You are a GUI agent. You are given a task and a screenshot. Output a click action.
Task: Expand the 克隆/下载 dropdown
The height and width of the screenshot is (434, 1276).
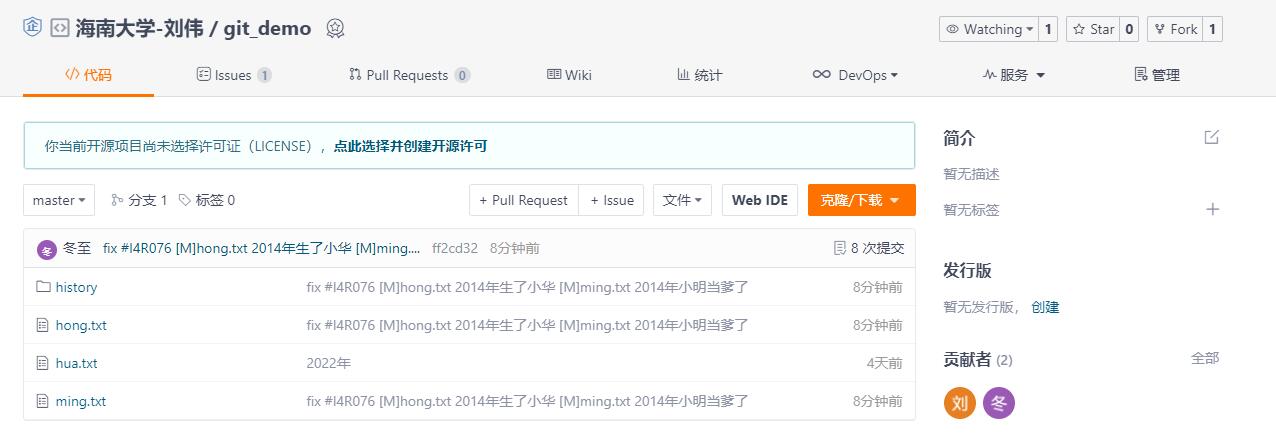click(861, 200)
